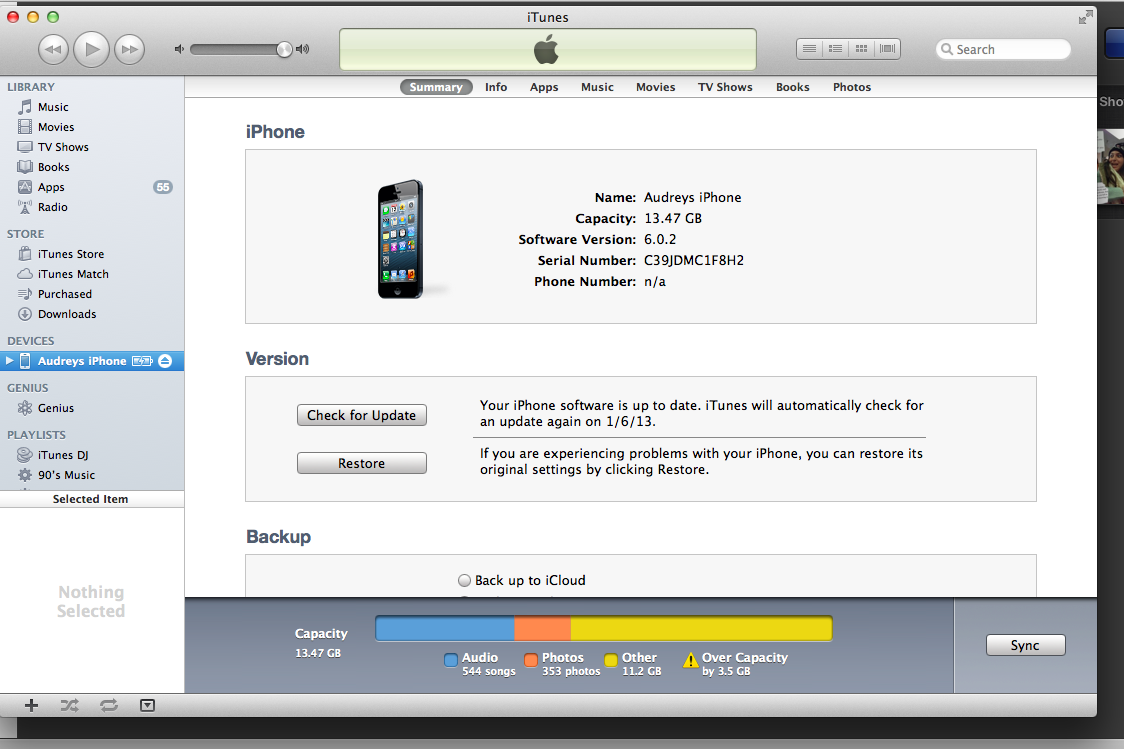Open iTunes Match in the sidebar

coord(92,274)
